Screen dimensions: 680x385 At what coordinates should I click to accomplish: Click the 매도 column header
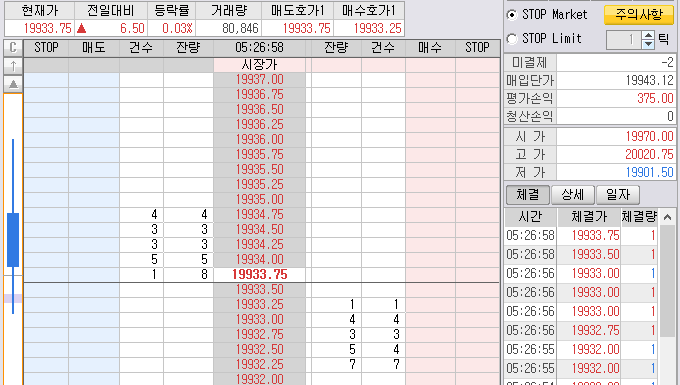(x=94, y=47)
